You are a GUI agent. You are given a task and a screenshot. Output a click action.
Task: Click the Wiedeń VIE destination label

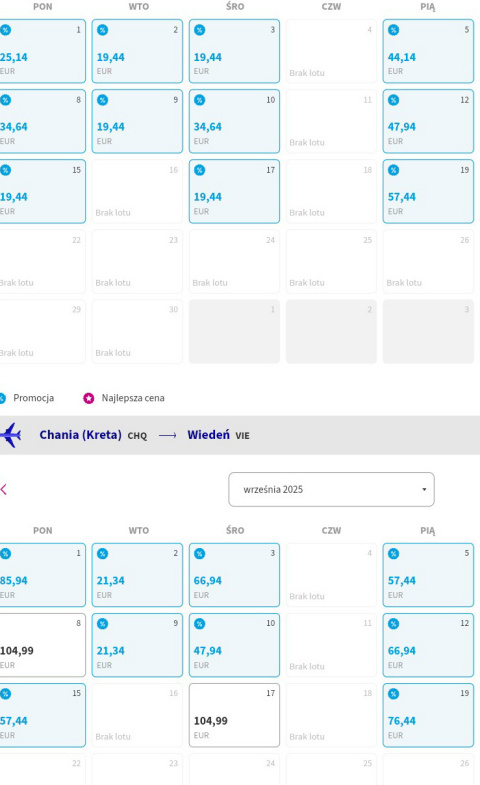point(218,435)
